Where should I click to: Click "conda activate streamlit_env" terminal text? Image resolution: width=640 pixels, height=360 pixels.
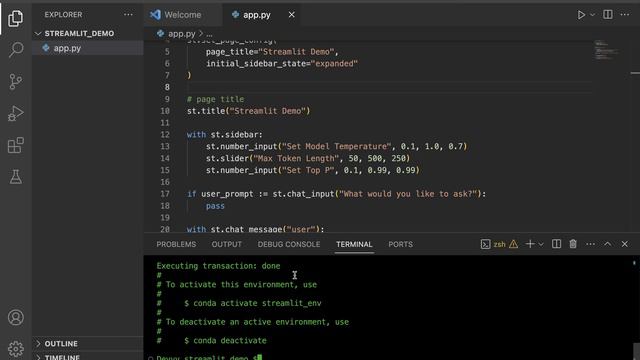pyautogui.click(x=257, y=303)
